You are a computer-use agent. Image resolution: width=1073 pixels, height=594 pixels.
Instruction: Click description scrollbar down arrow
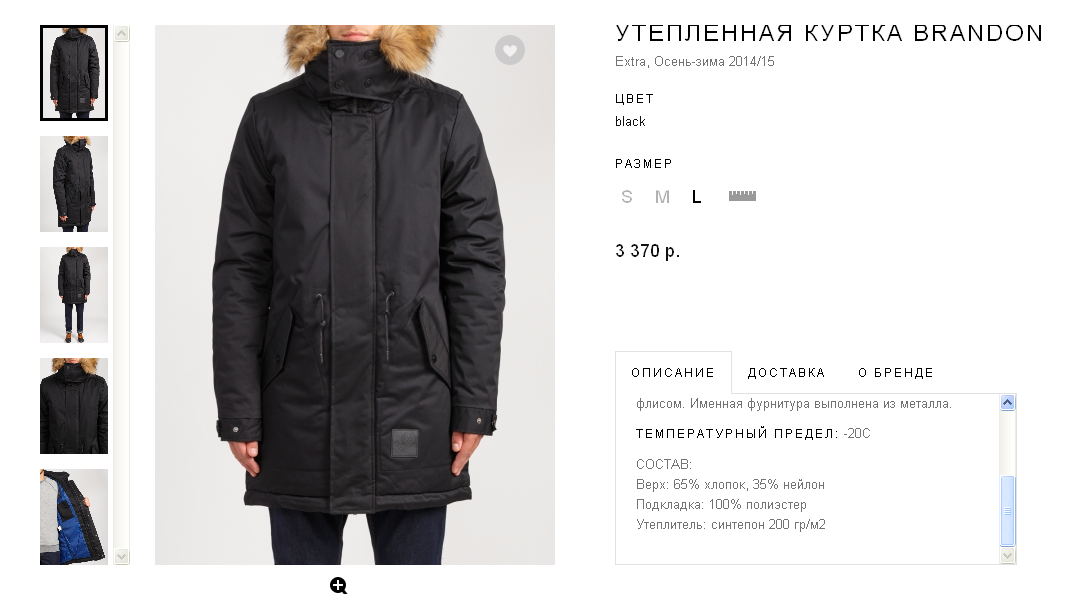coord(1007,556)
